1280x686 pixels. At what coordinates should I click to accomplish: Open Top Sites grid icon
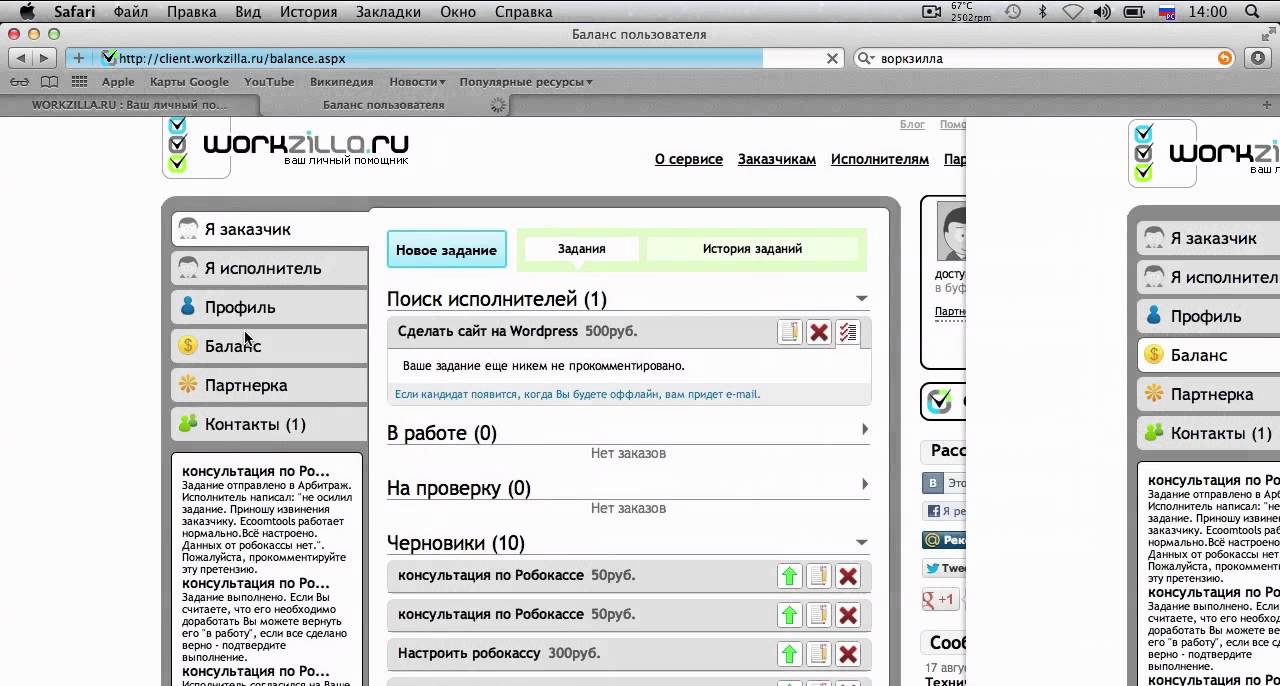tap(80, 82)
